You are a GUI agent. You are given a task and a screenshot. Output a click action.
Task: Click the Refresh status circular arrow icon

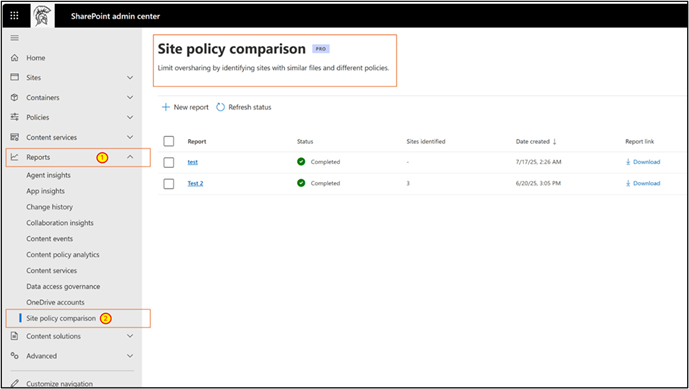[x=220, y=107]
